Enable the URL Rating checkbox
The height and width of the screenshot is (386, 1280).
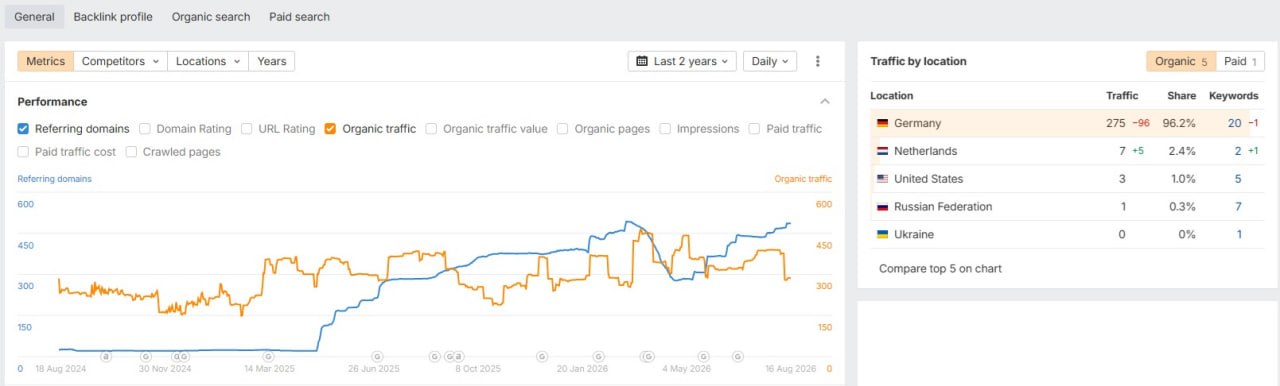click(247, 129)
